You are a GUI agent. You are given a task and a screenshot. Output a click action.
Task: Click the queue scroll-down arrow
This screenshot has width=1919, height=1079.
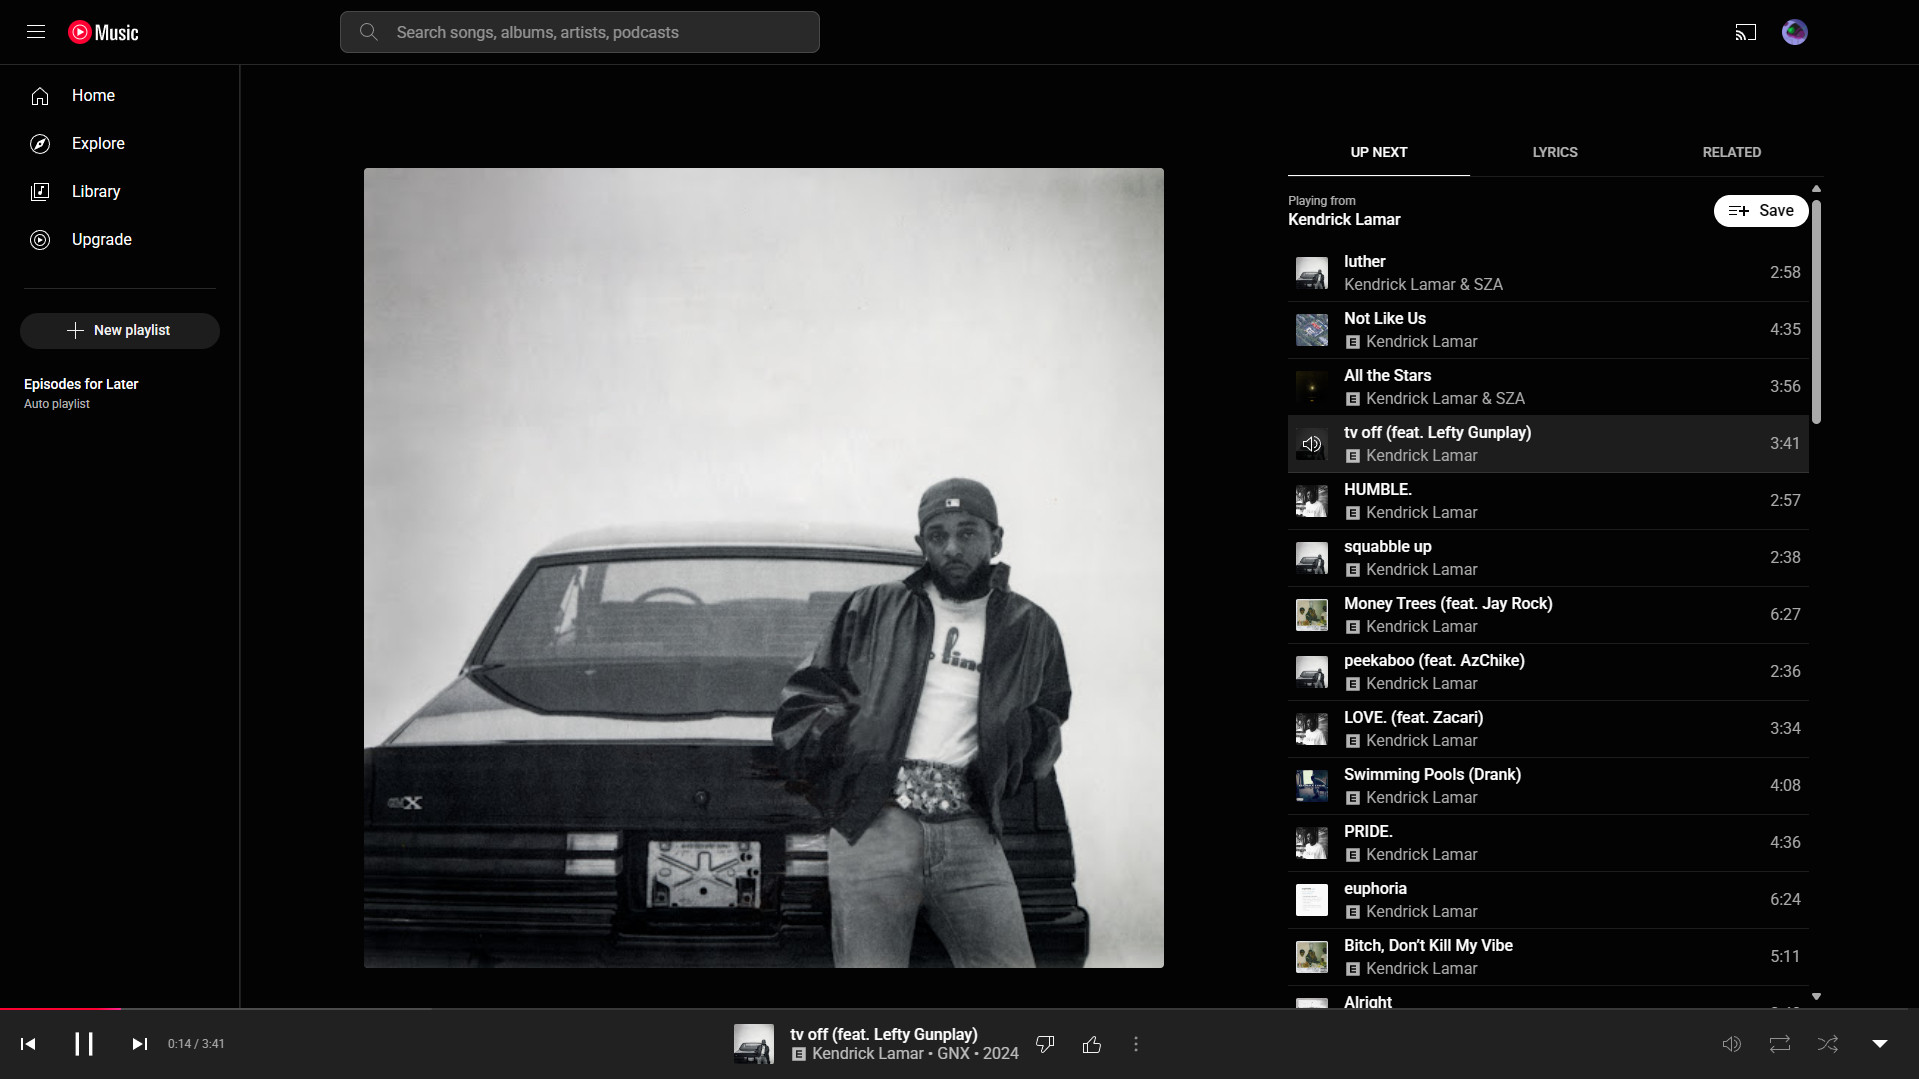tap(1816, 997)
